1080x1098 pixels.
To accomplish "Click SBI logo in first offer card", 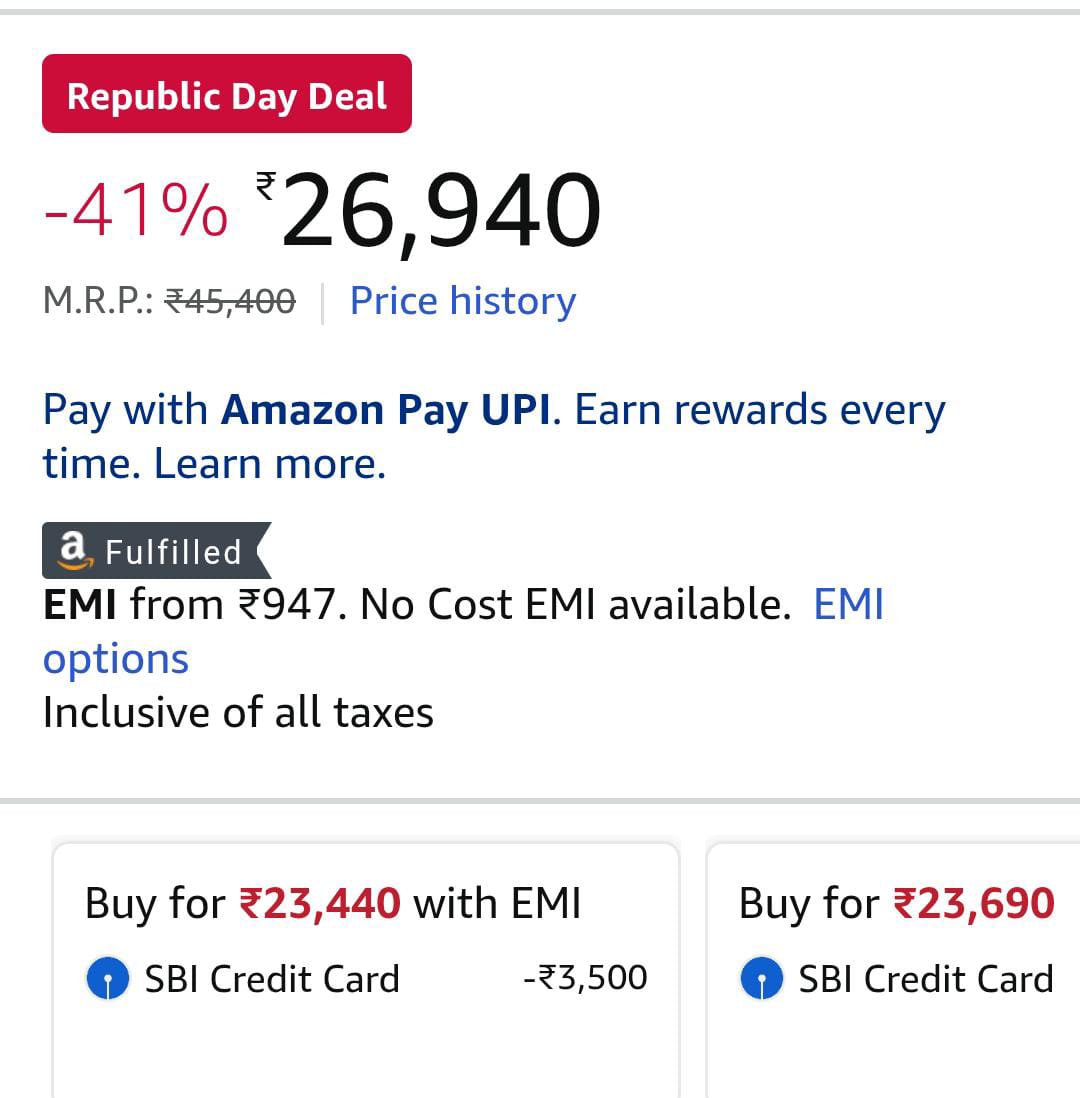I will [108, 979].
